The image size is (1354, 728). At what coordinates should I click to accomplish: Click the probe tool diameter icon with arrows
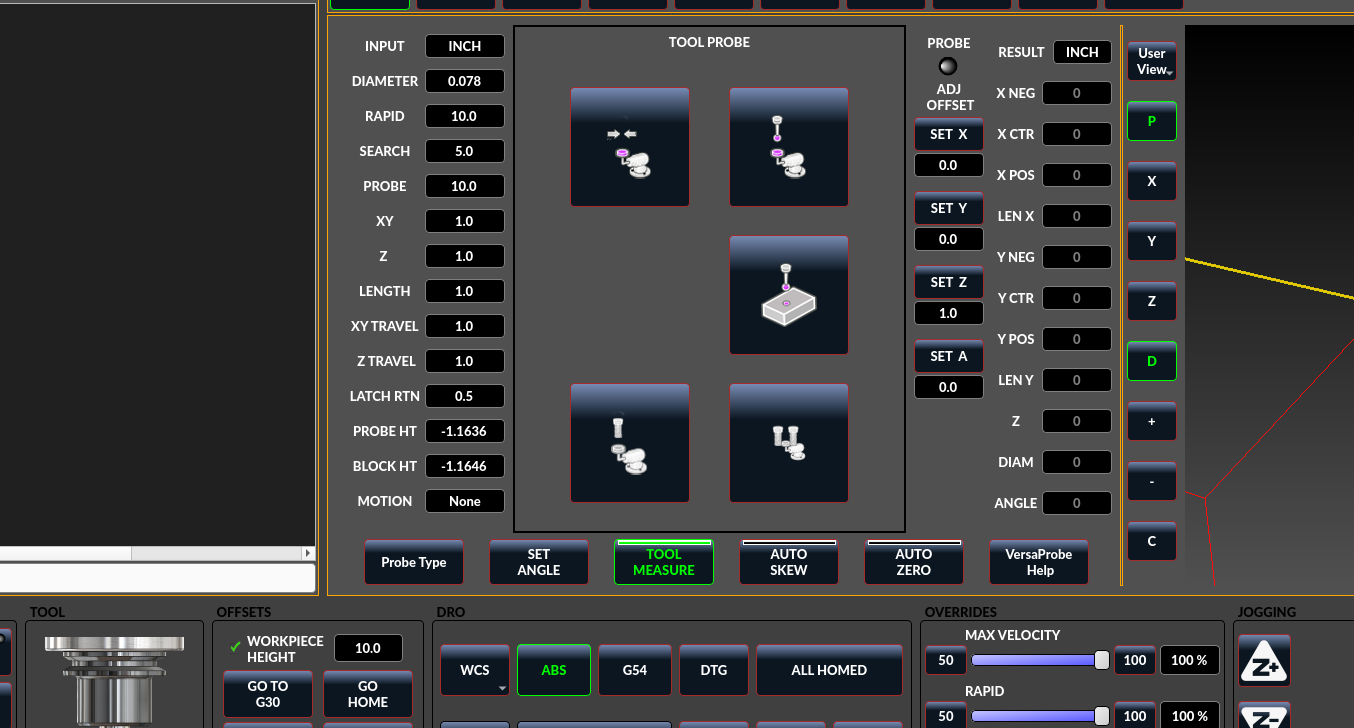pos(629,147)
